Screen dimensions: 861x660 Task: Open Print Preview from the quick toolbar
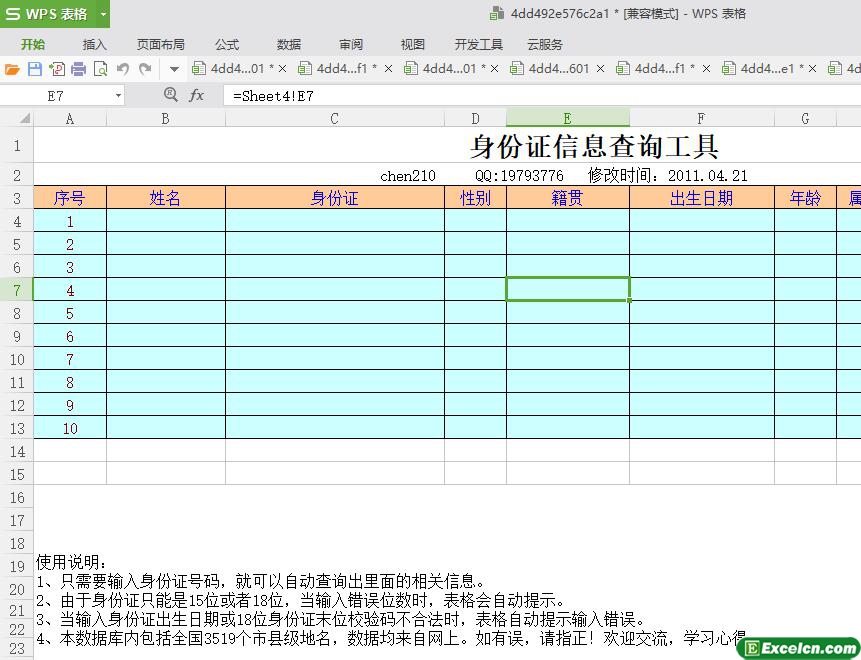coord(100,69)
